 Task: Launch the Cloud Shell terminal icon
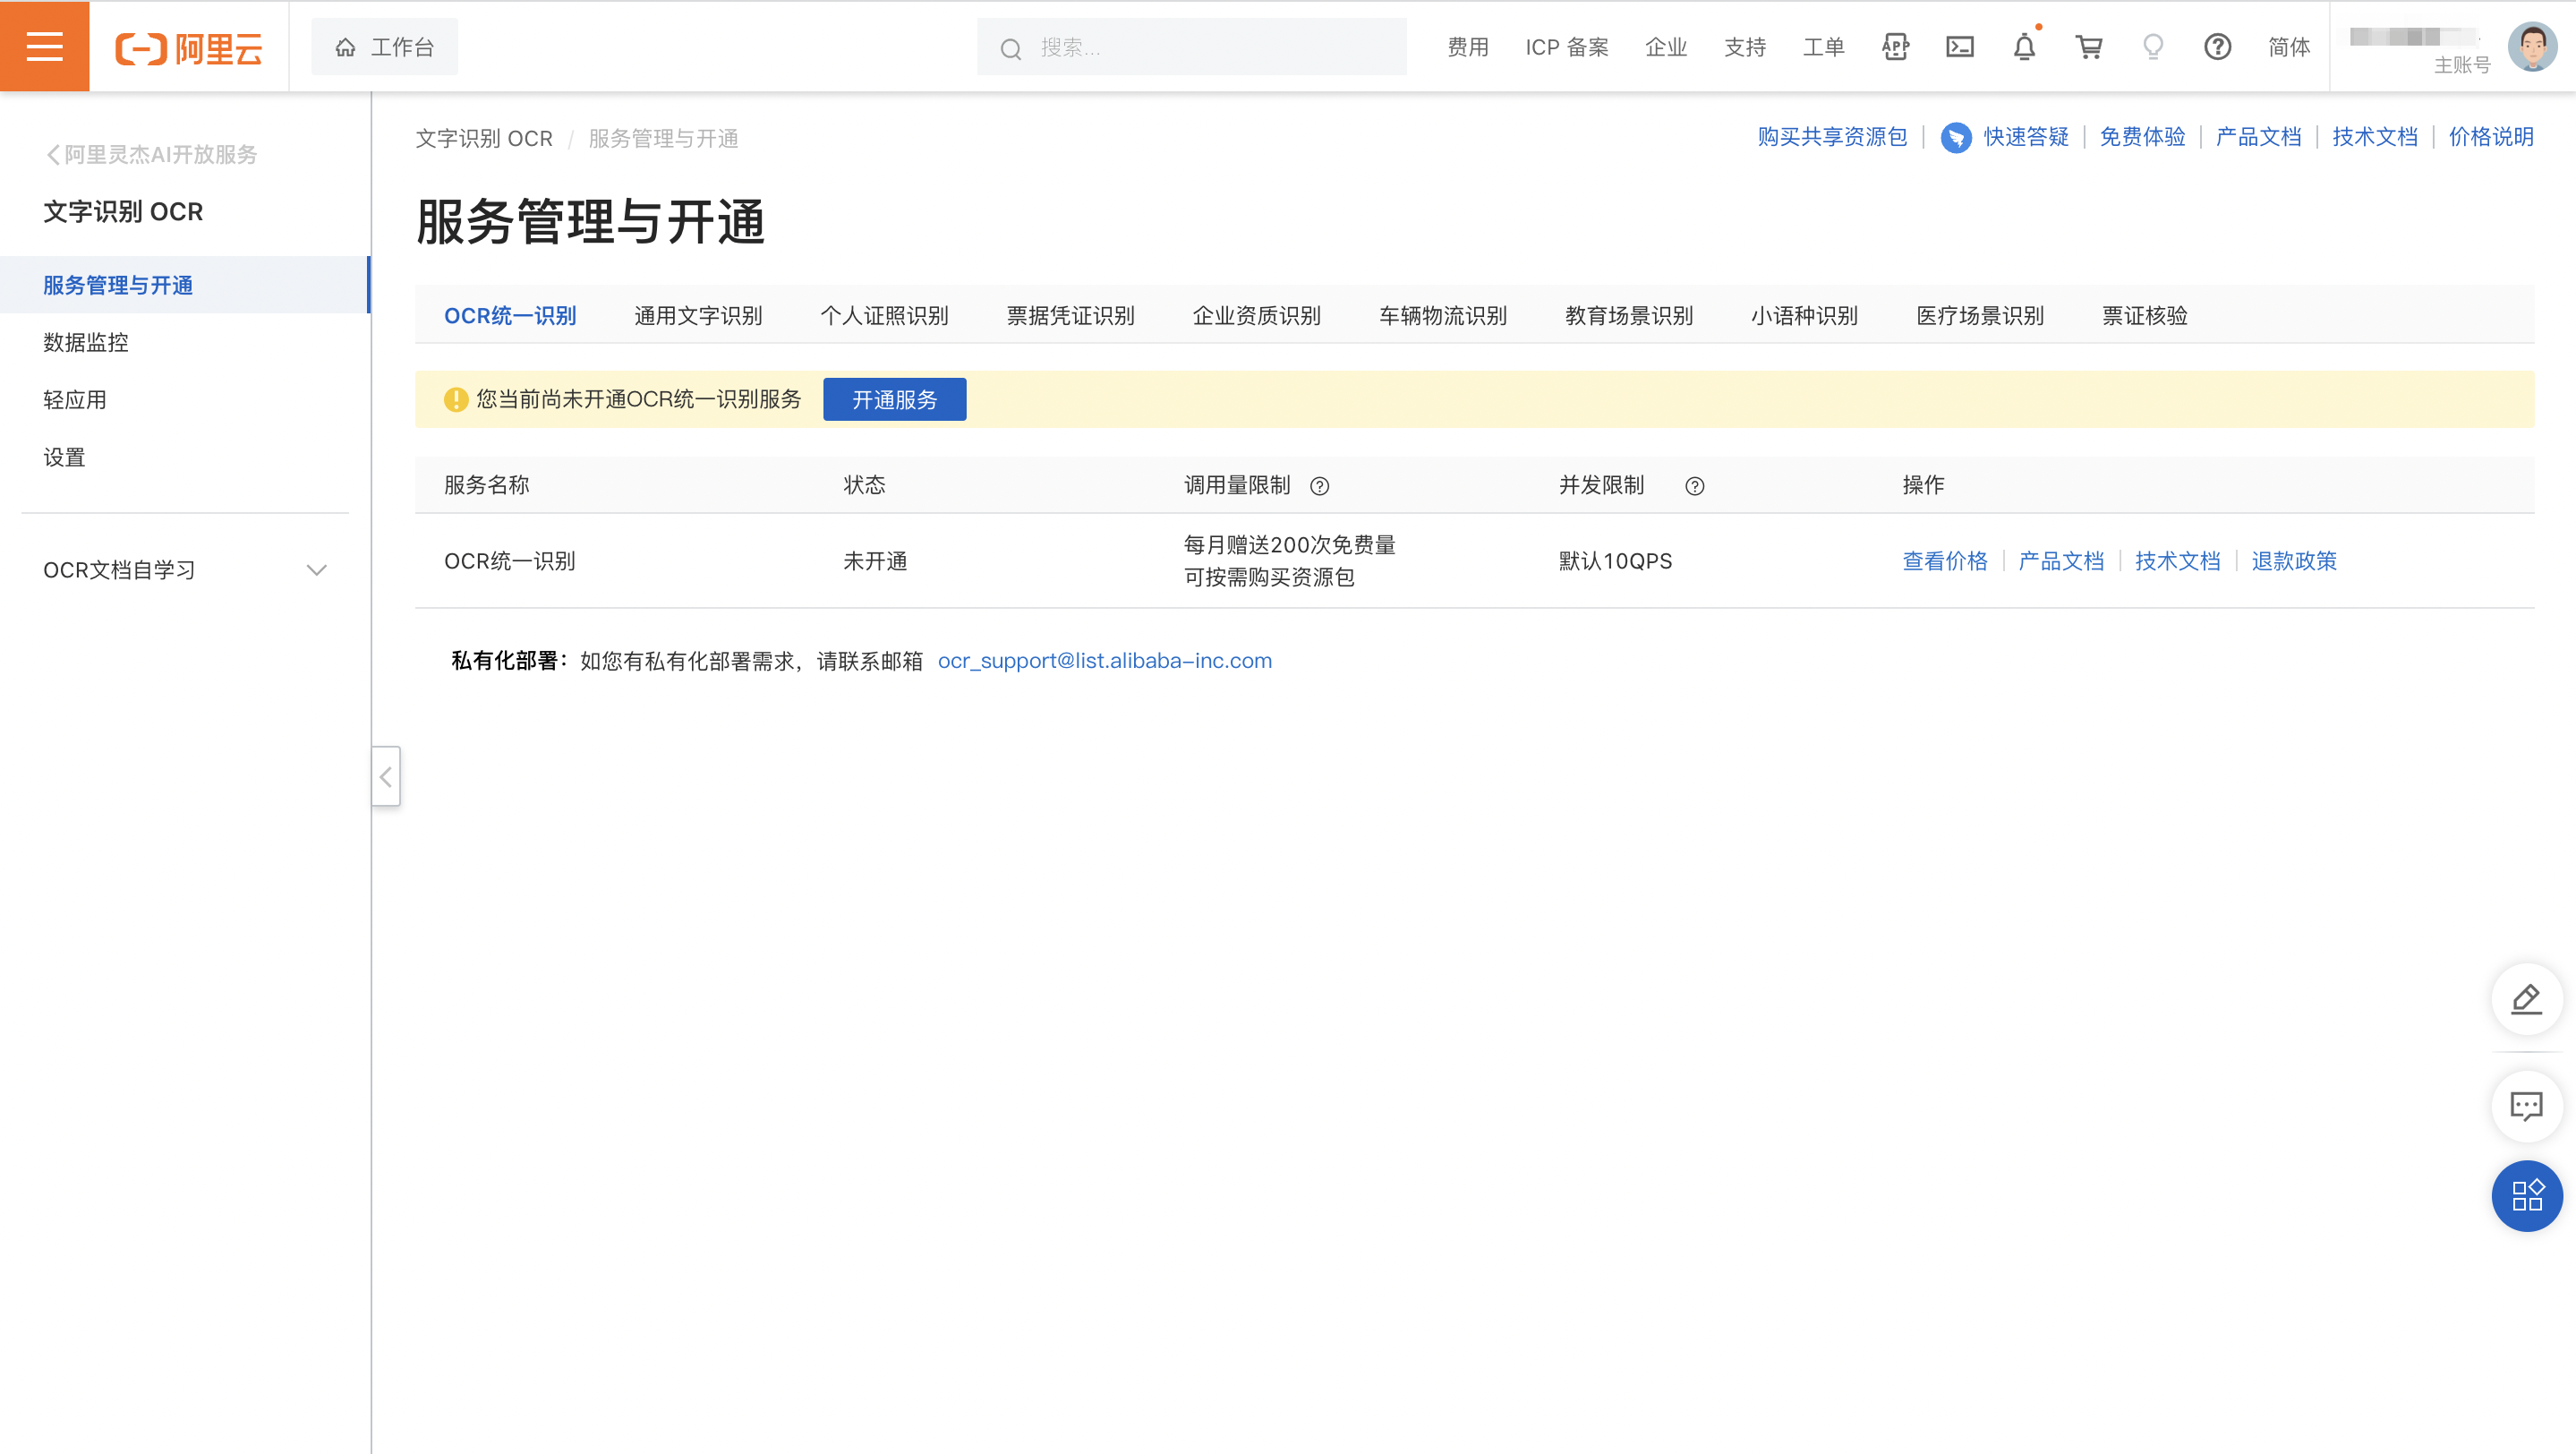point(1960,47)
